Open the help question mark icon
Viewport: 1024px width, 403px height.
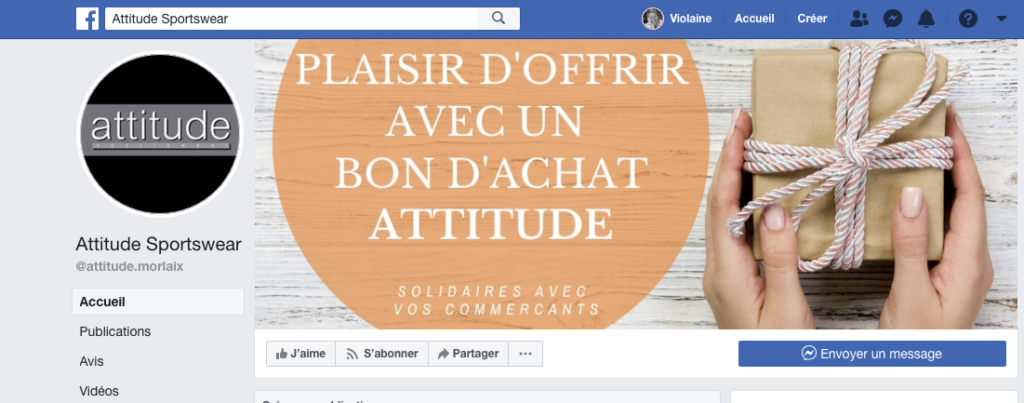click(x=968, y=19)
